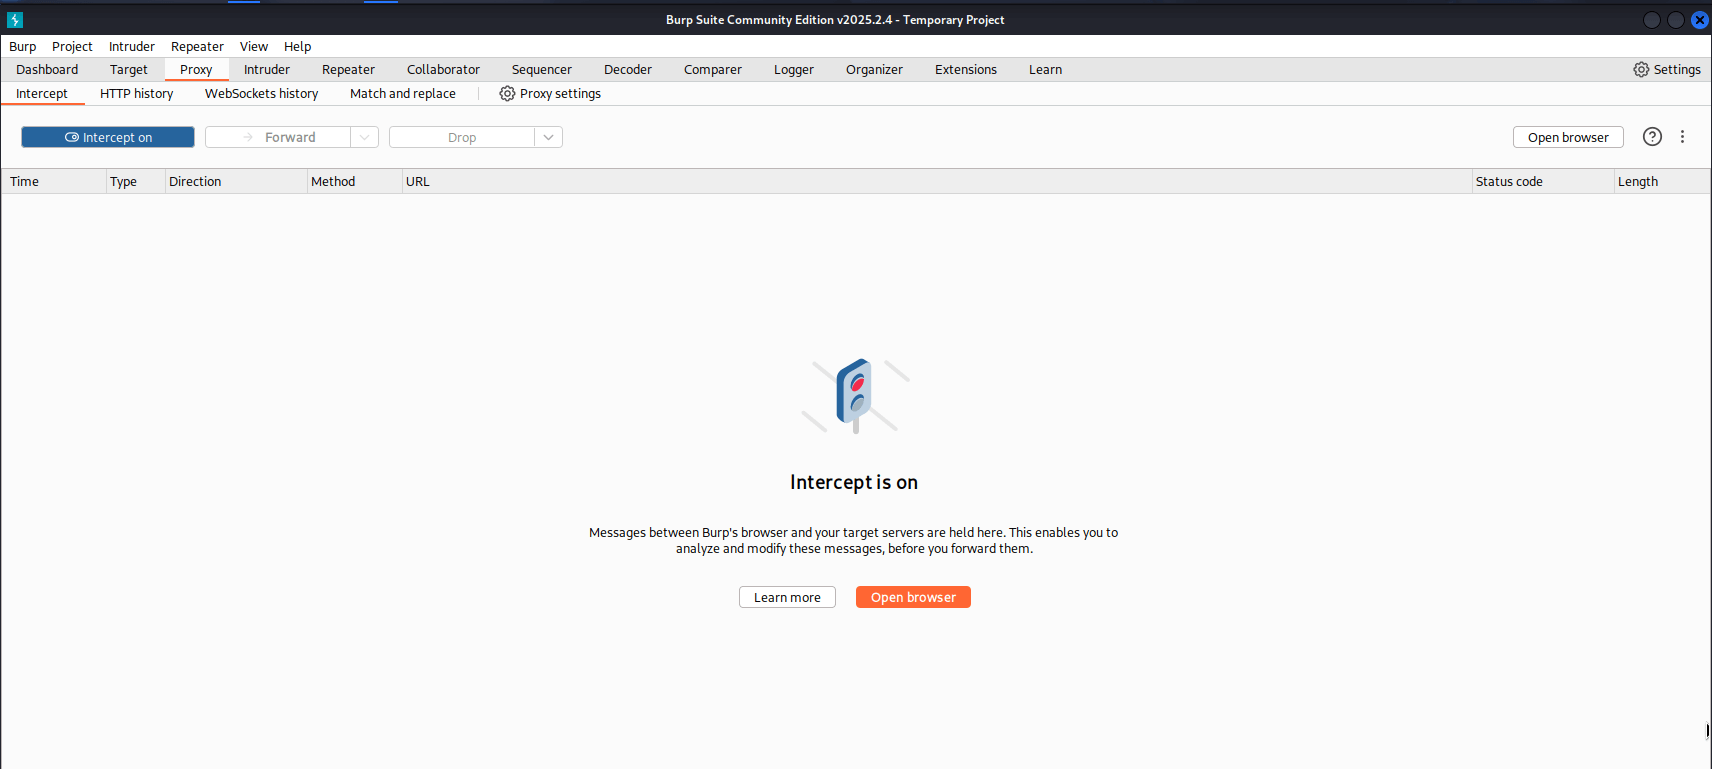1712x769 pixels.
Task: Switch to the HTTP history sub-tab
Action: point(137,94)
